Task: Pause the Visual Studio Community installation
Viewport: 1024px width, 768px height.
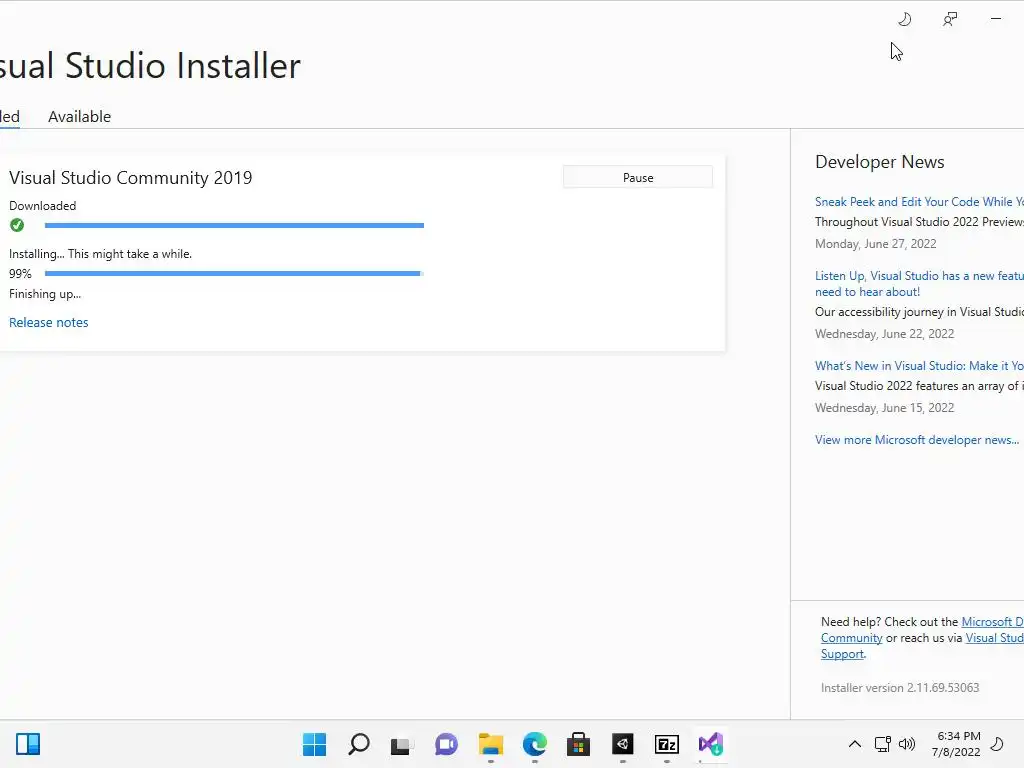Action: point(638,178)
